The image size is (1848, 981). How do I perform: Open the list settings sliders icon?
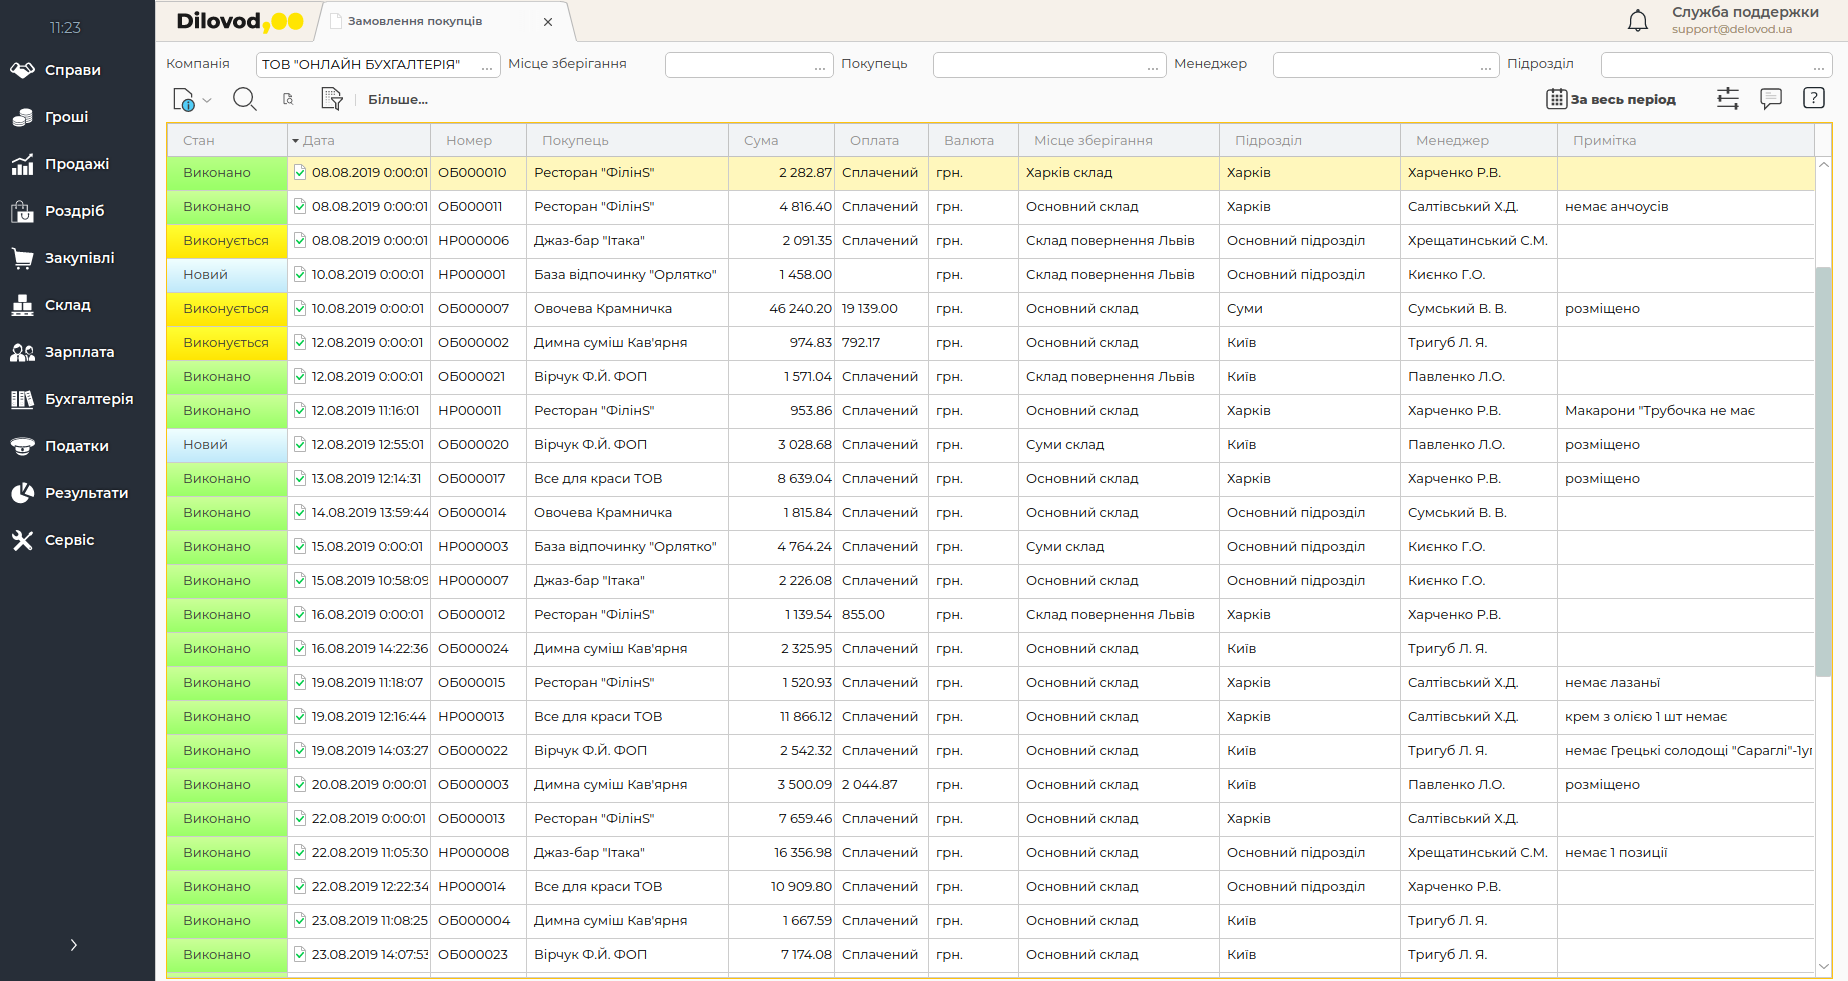pos(1727,99)
